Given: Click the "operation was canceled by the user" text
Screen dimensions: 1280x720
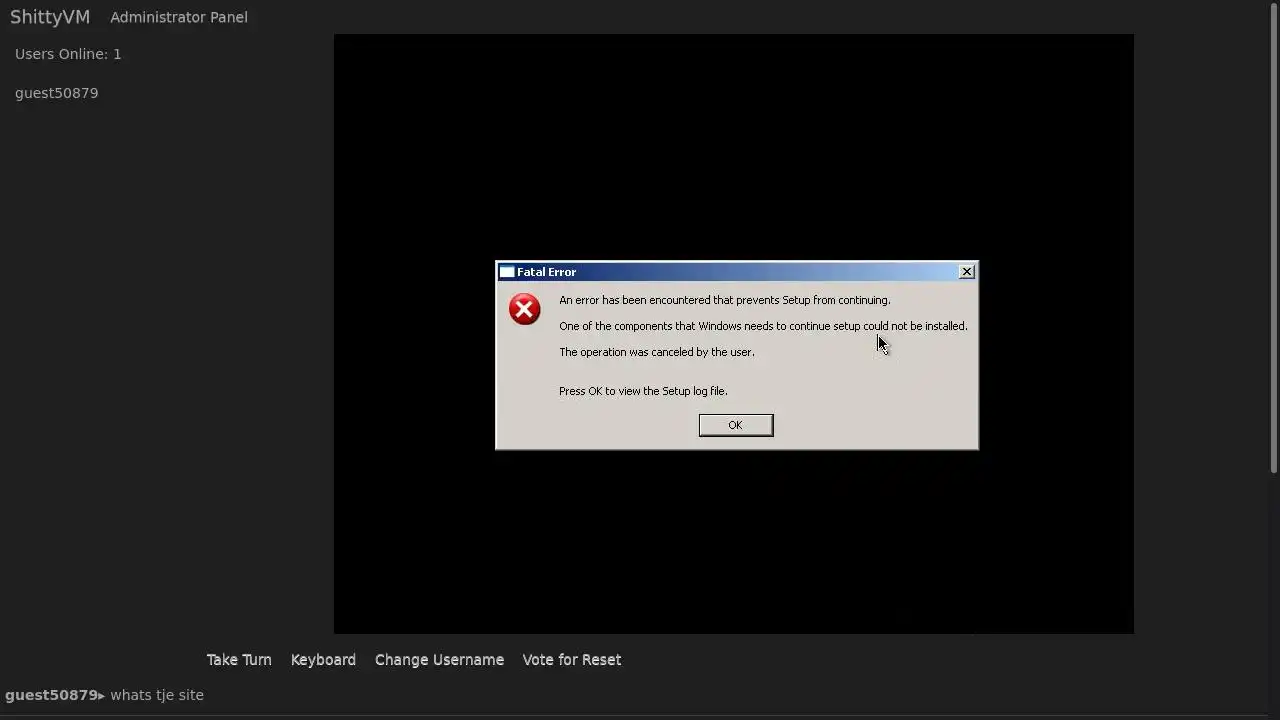Looking at the screenshot, I should (x=657, y=352).
